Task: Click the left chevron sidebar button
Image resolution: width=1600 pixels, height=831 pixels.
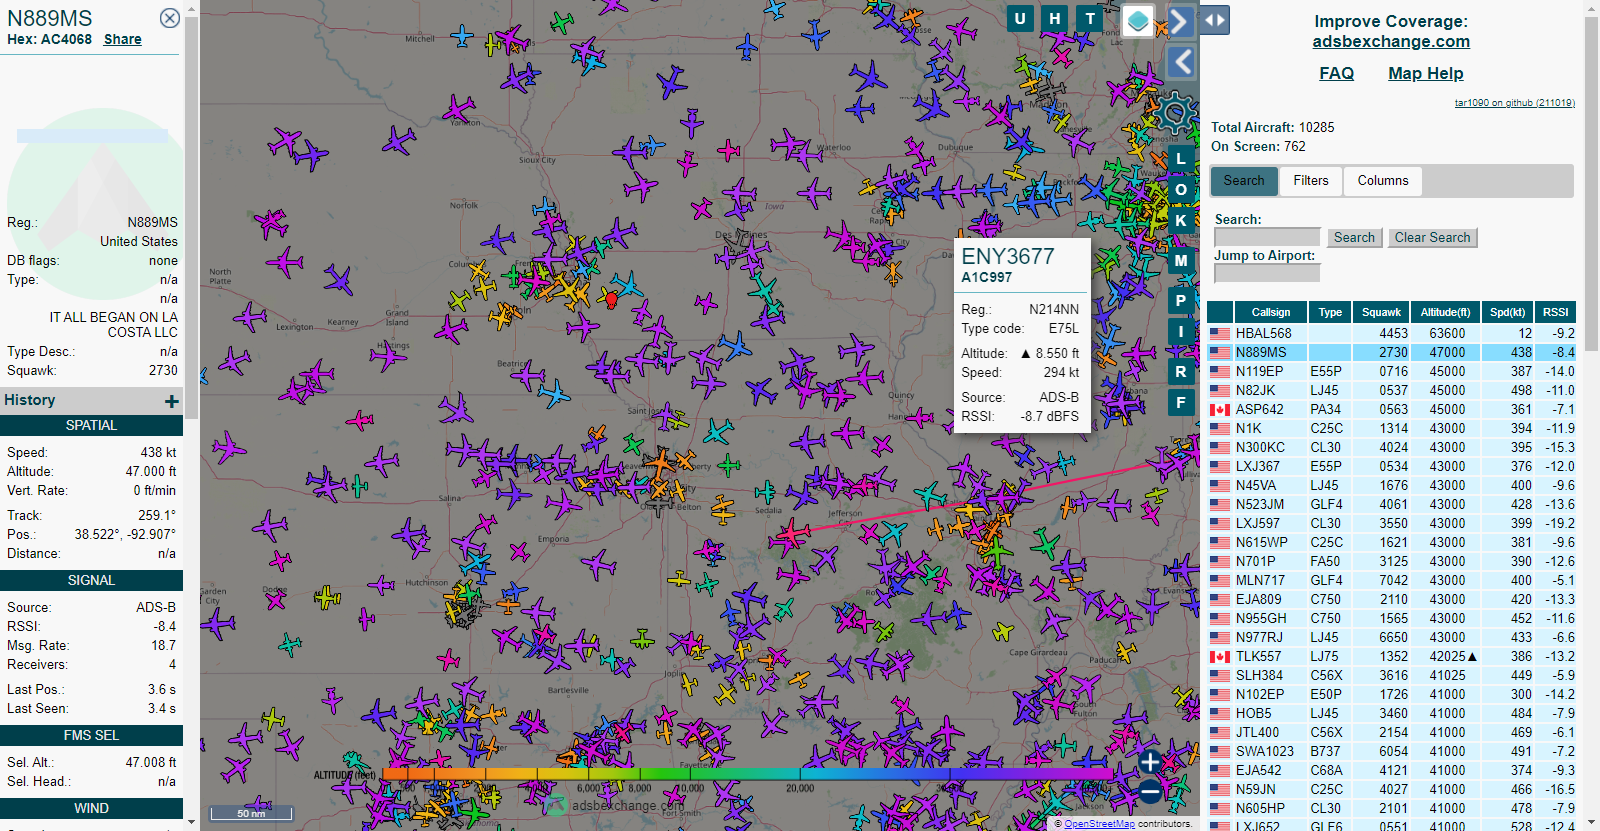Action: pos(1181,62)
